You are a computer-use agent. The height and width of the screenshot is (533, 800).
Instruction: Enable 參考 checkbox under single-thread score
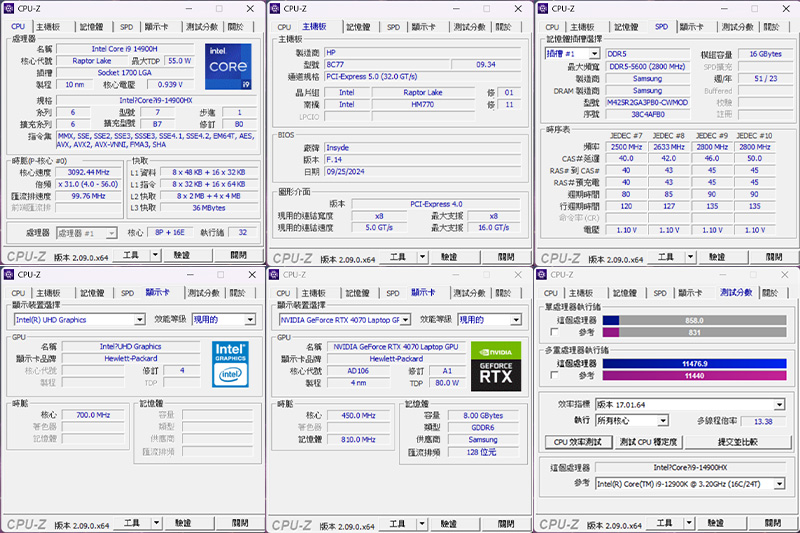555,332
